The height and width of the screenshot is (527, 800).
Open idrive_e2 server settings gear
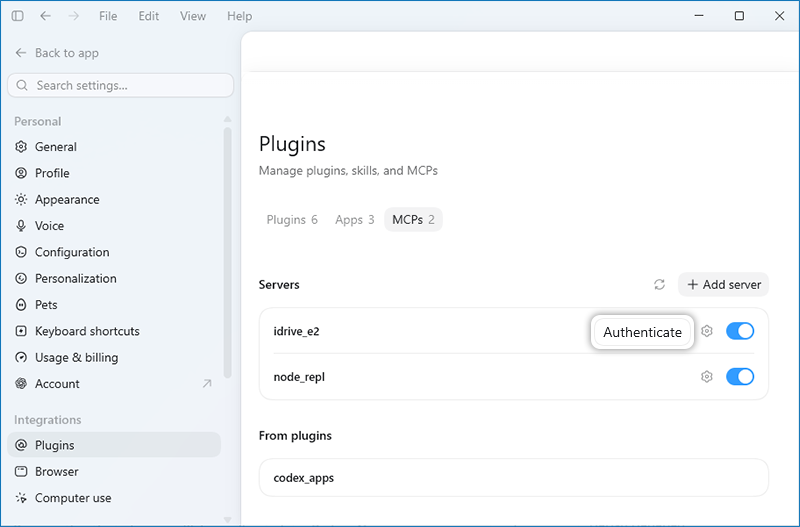tap(707, 331)
